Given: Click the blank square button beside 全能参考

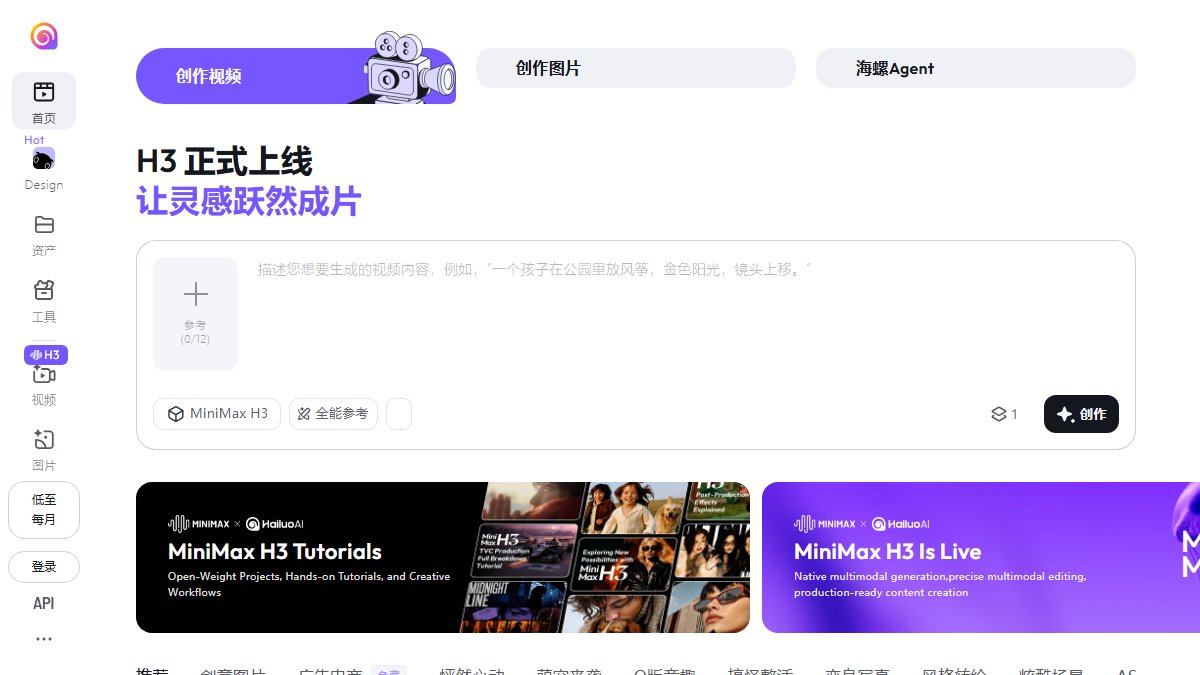Looking at the screenshot, I should (399, 414).
